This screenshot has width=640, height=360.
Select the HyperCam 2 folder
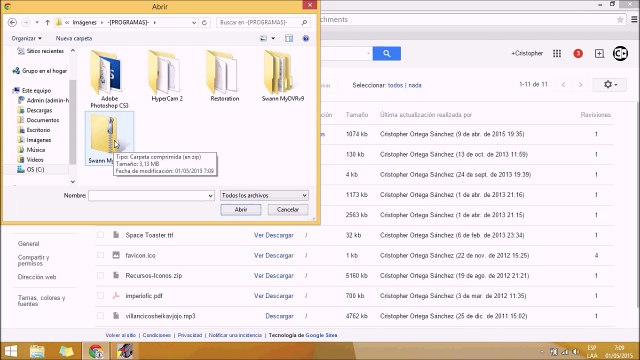[x=167, y=76]
